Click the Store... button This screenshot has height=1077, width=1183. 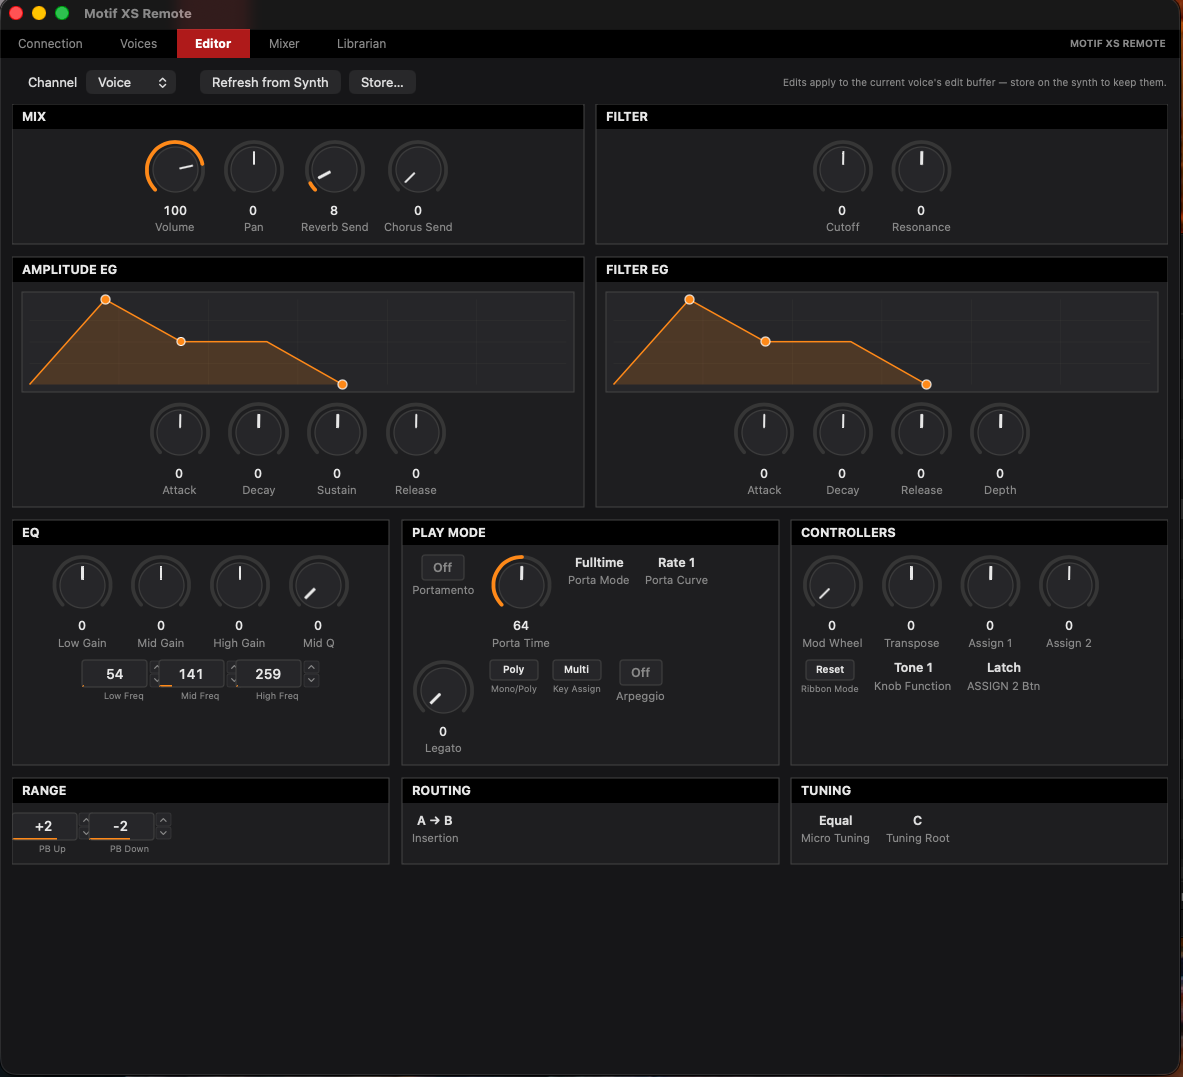coord(383,82)
